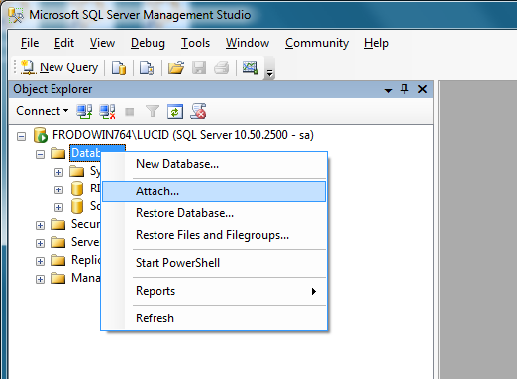517x379 pixels.
Task: Select the Security folder label
Action: point(86,224)
